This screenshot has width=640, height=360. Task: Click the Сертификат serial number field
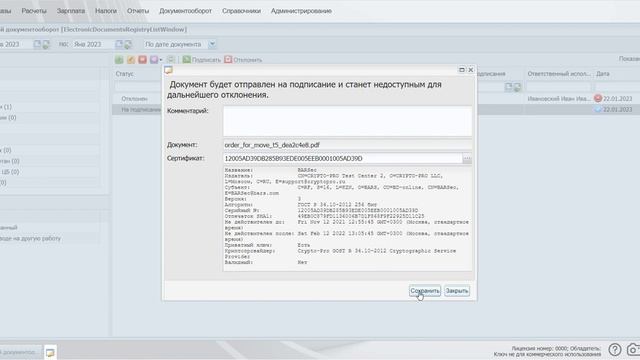342,158
